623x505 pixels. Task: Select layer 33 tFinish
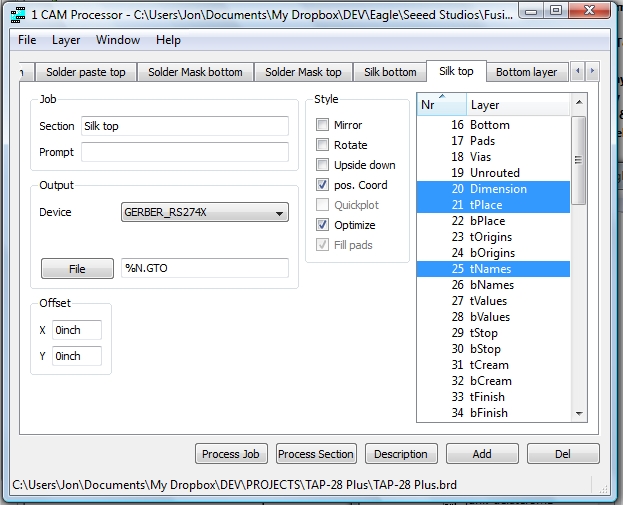pyautogui.click(x=493, y=397)
